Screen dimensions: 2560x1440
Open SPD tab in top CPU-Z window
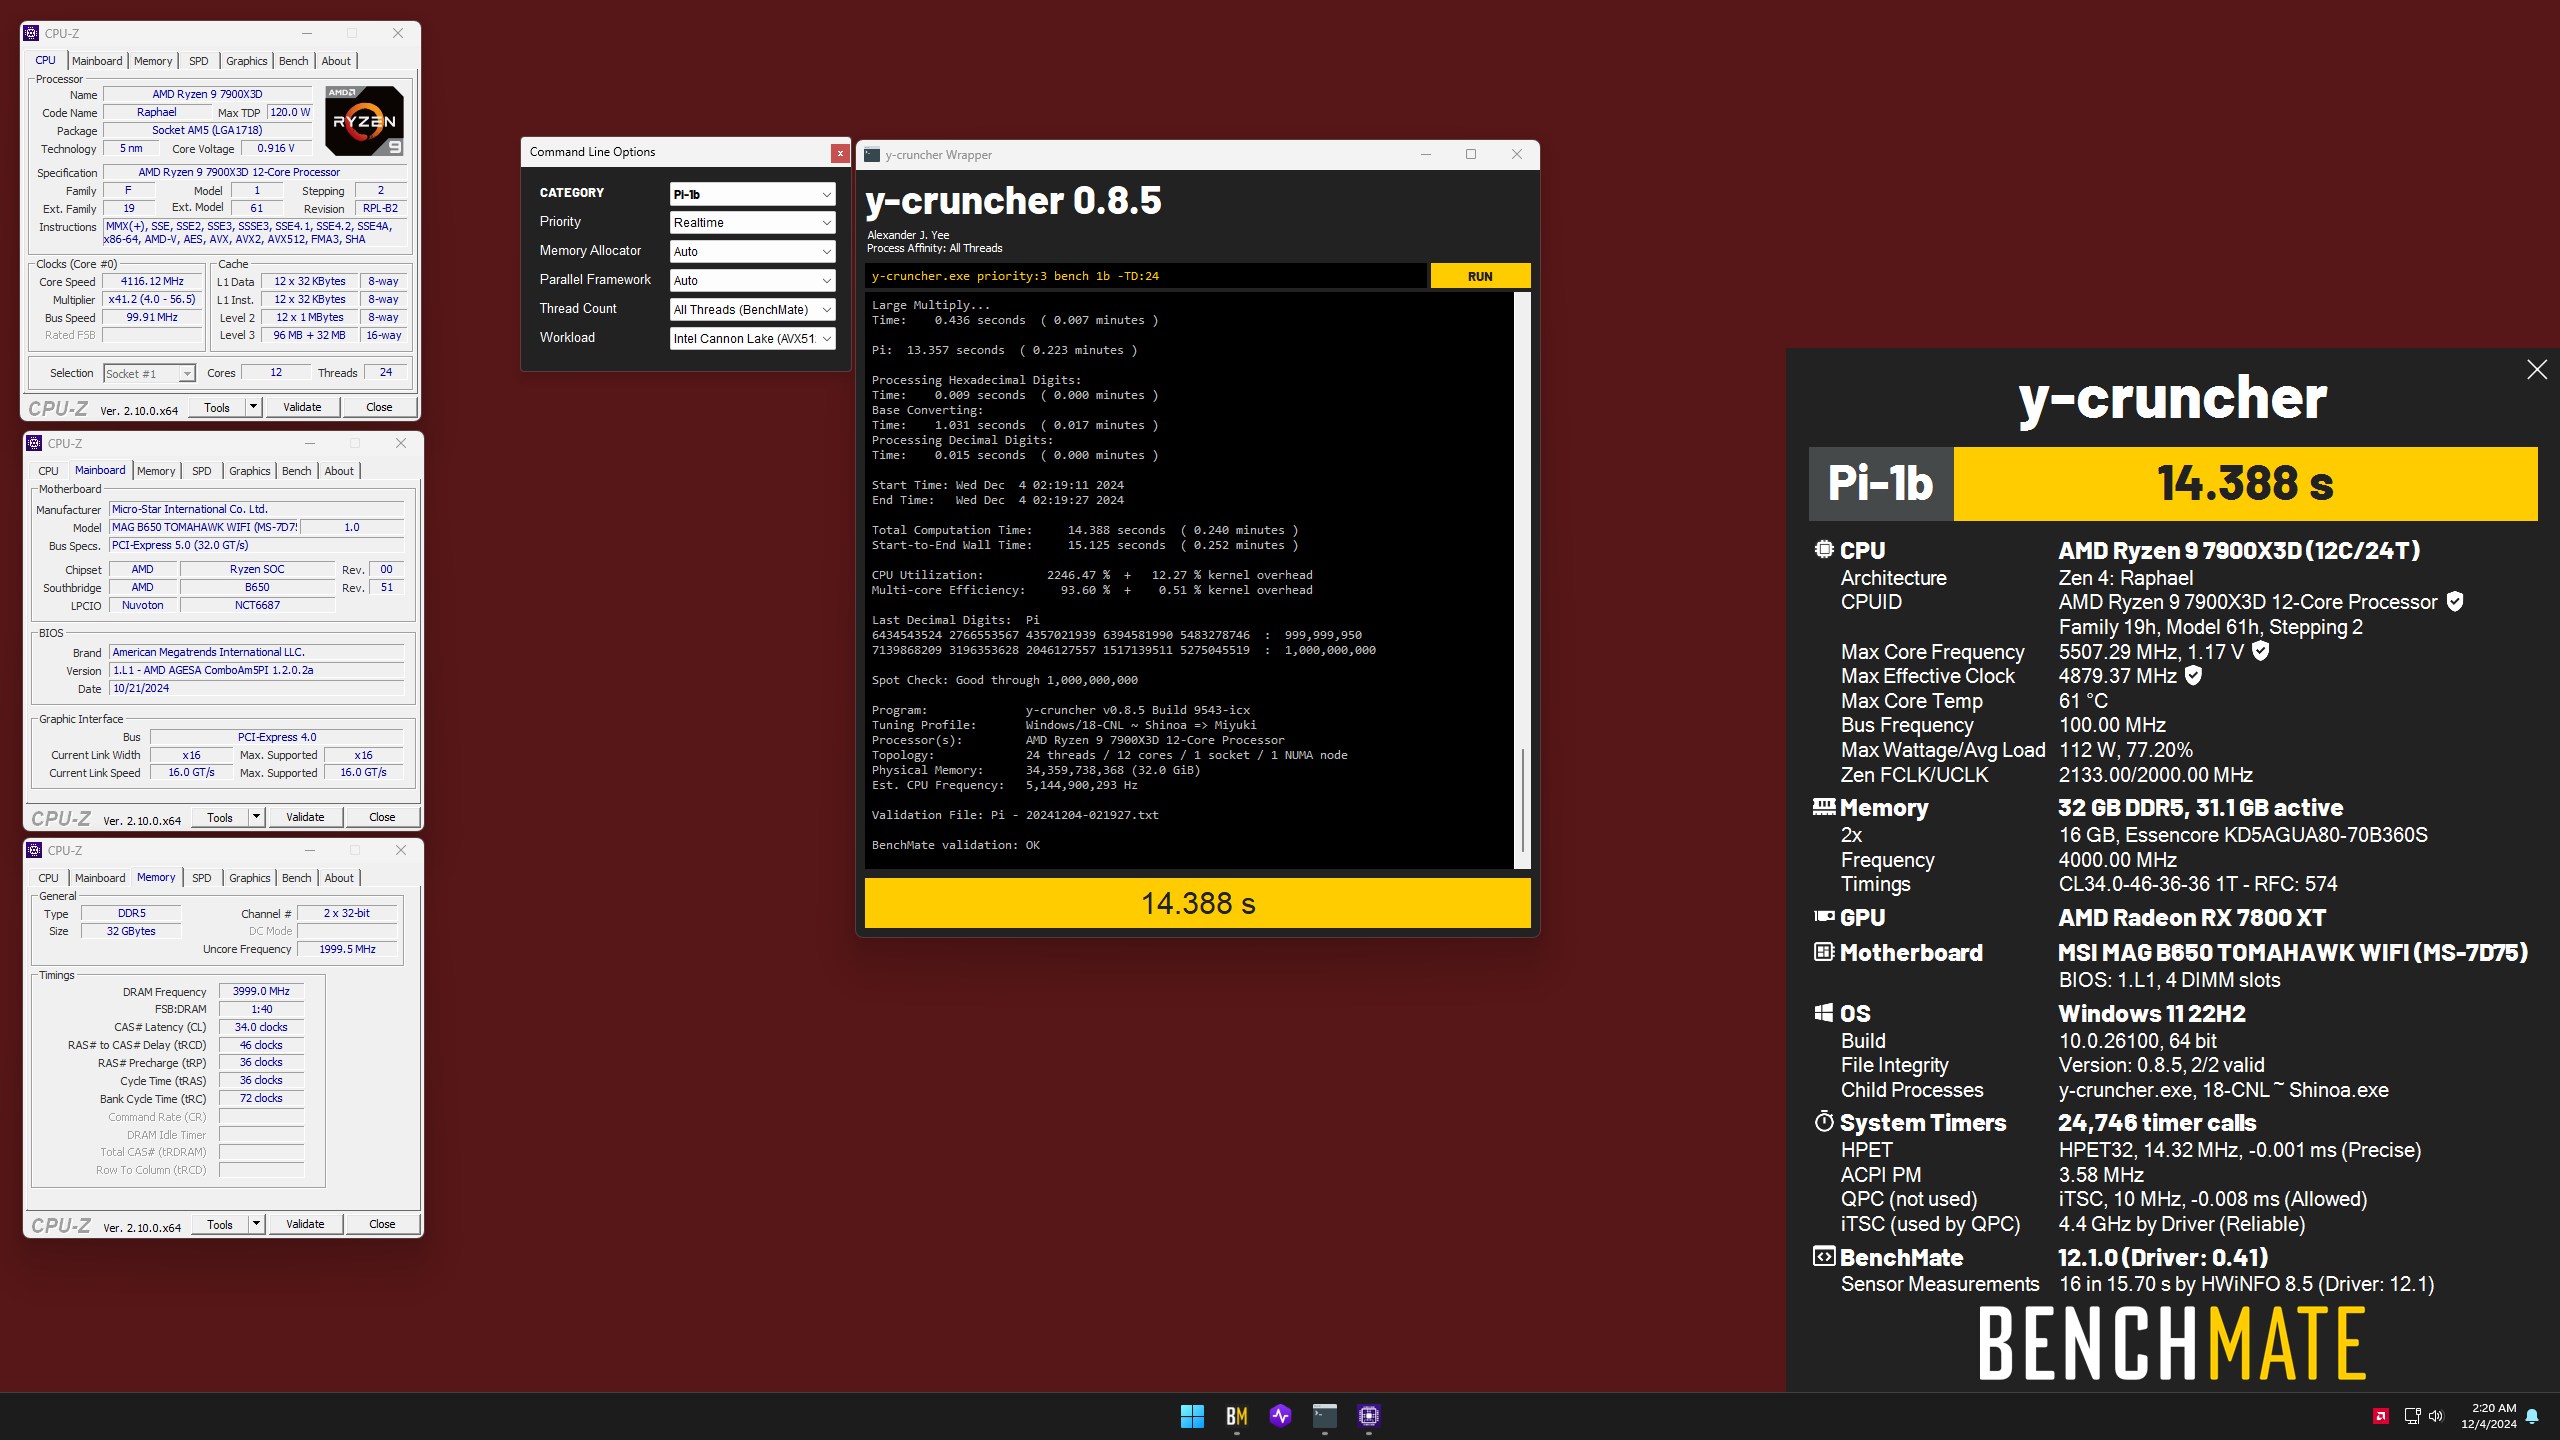click(199, 61)
